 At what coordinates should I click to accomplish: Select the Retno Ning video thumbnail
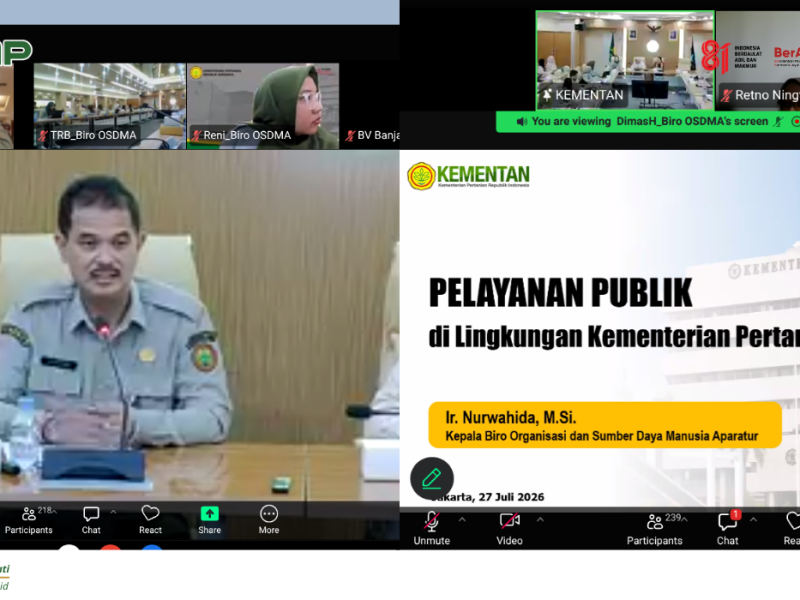758,60
